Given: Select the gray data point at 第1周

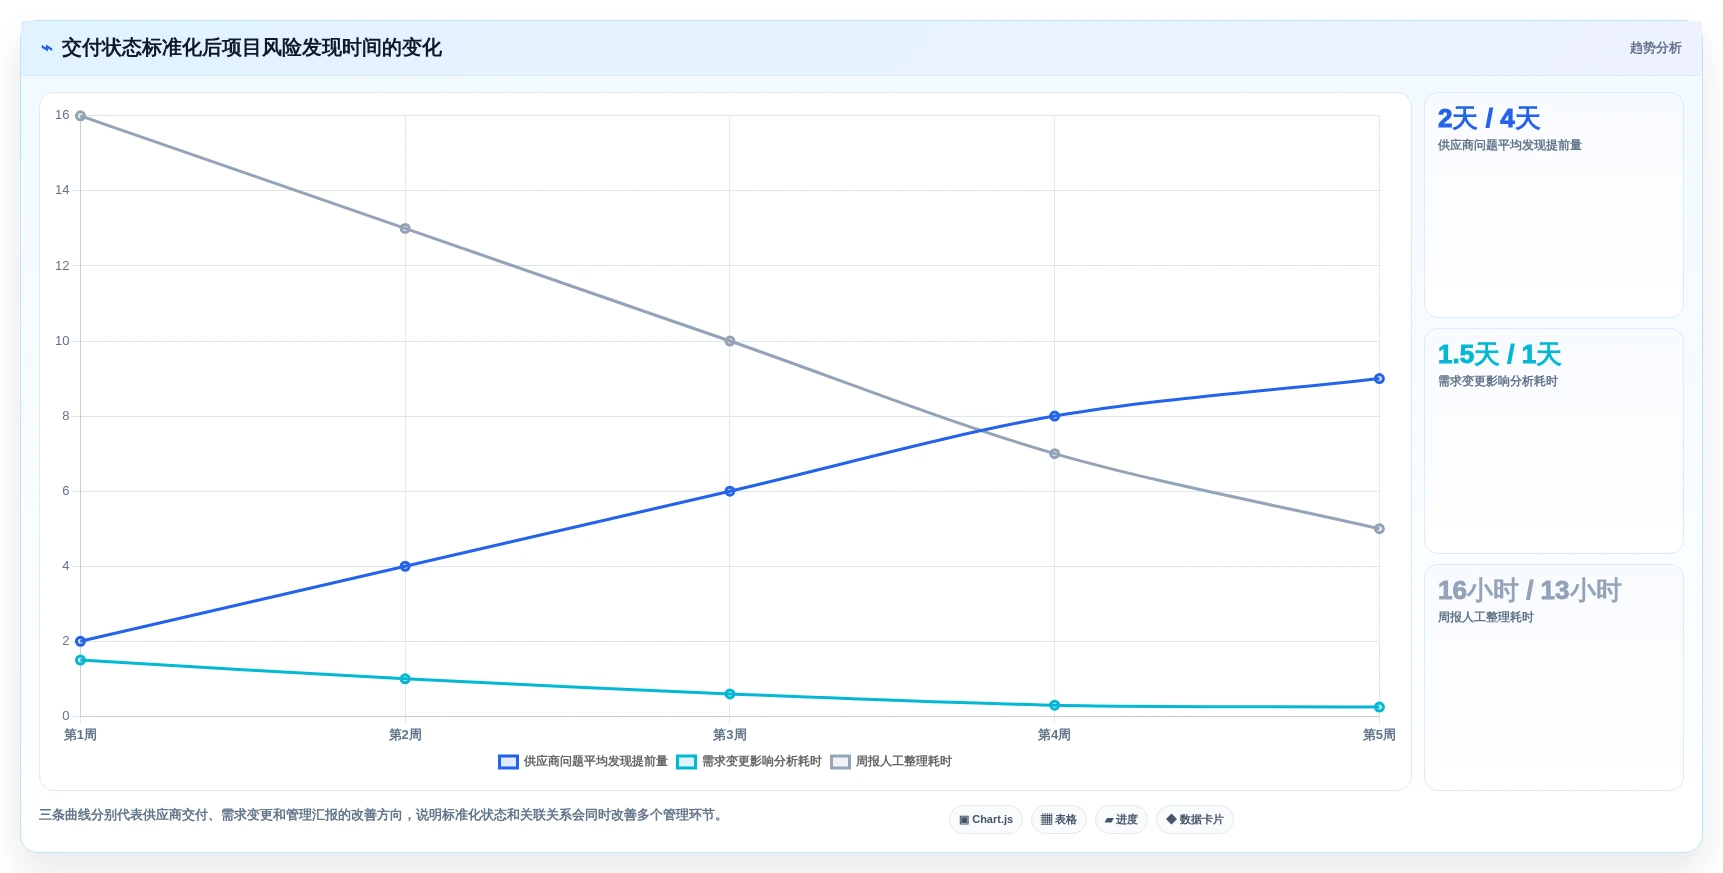Looking at the screenshot, I should coord(80,116).
